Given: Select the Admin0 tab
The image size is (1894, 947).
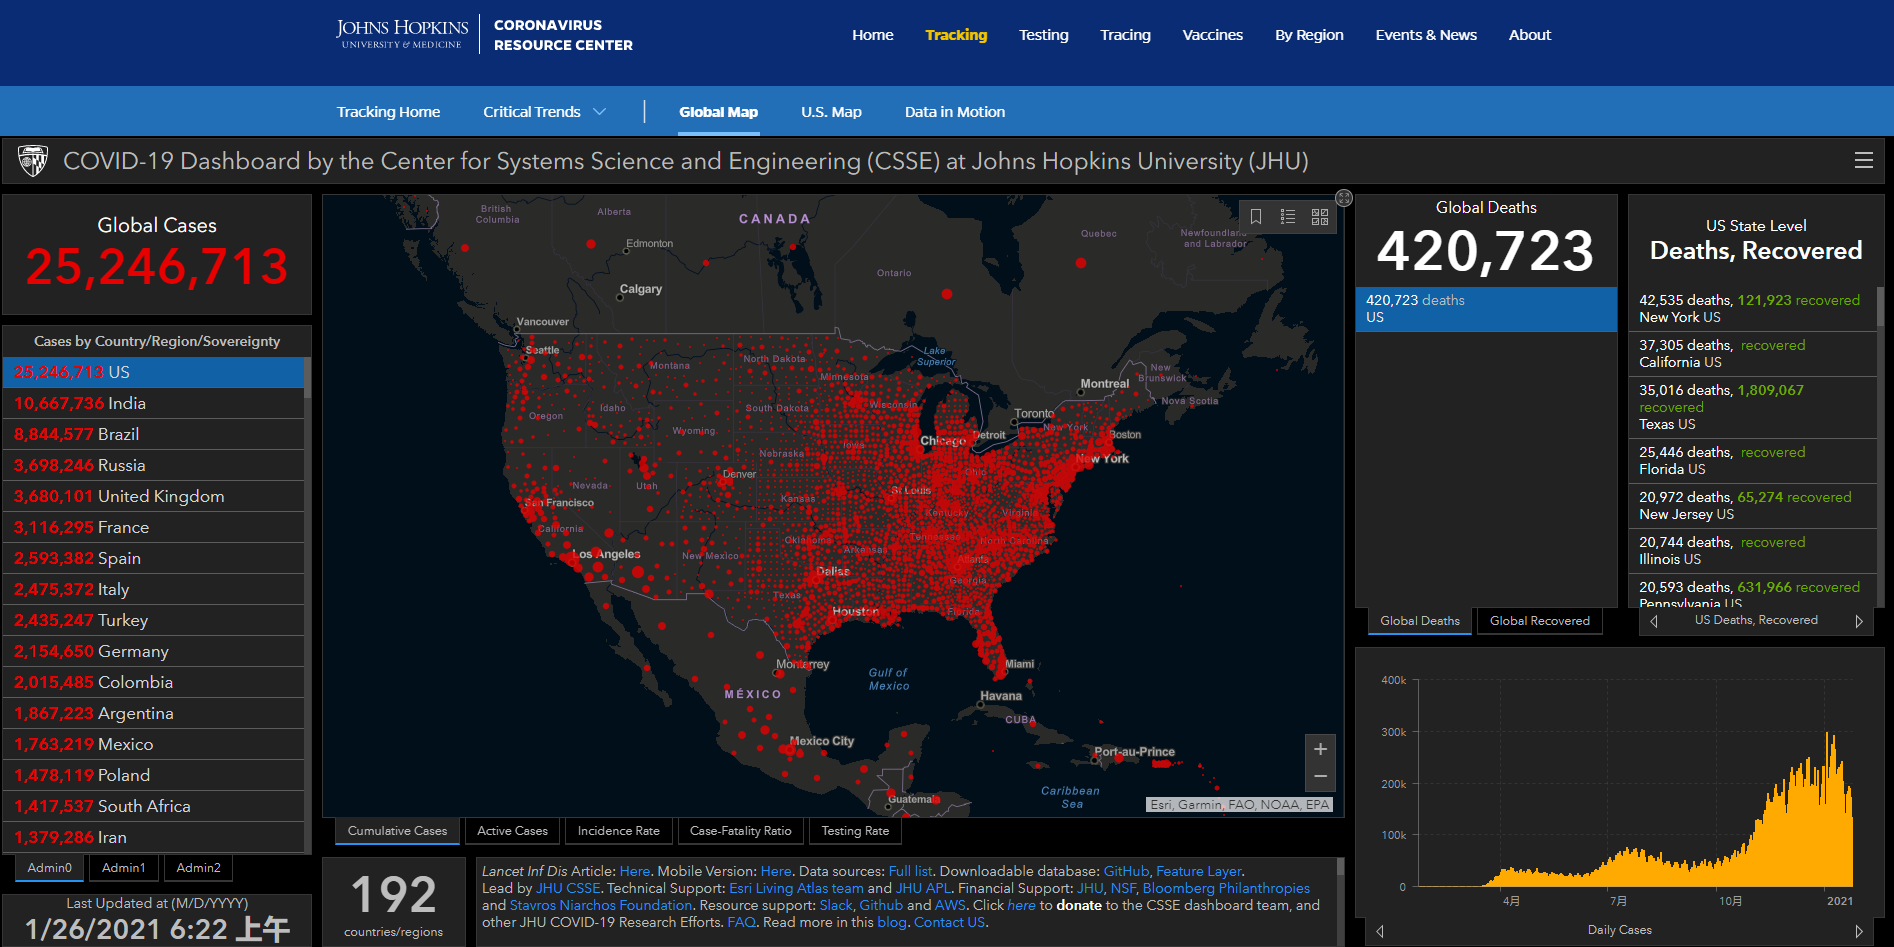Looking at the screenshot, I should [50, 868].
